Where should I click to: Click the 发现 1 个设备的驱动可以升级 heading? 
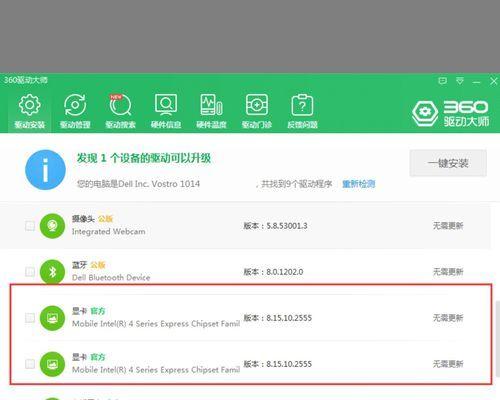click(x=144, y=158)
